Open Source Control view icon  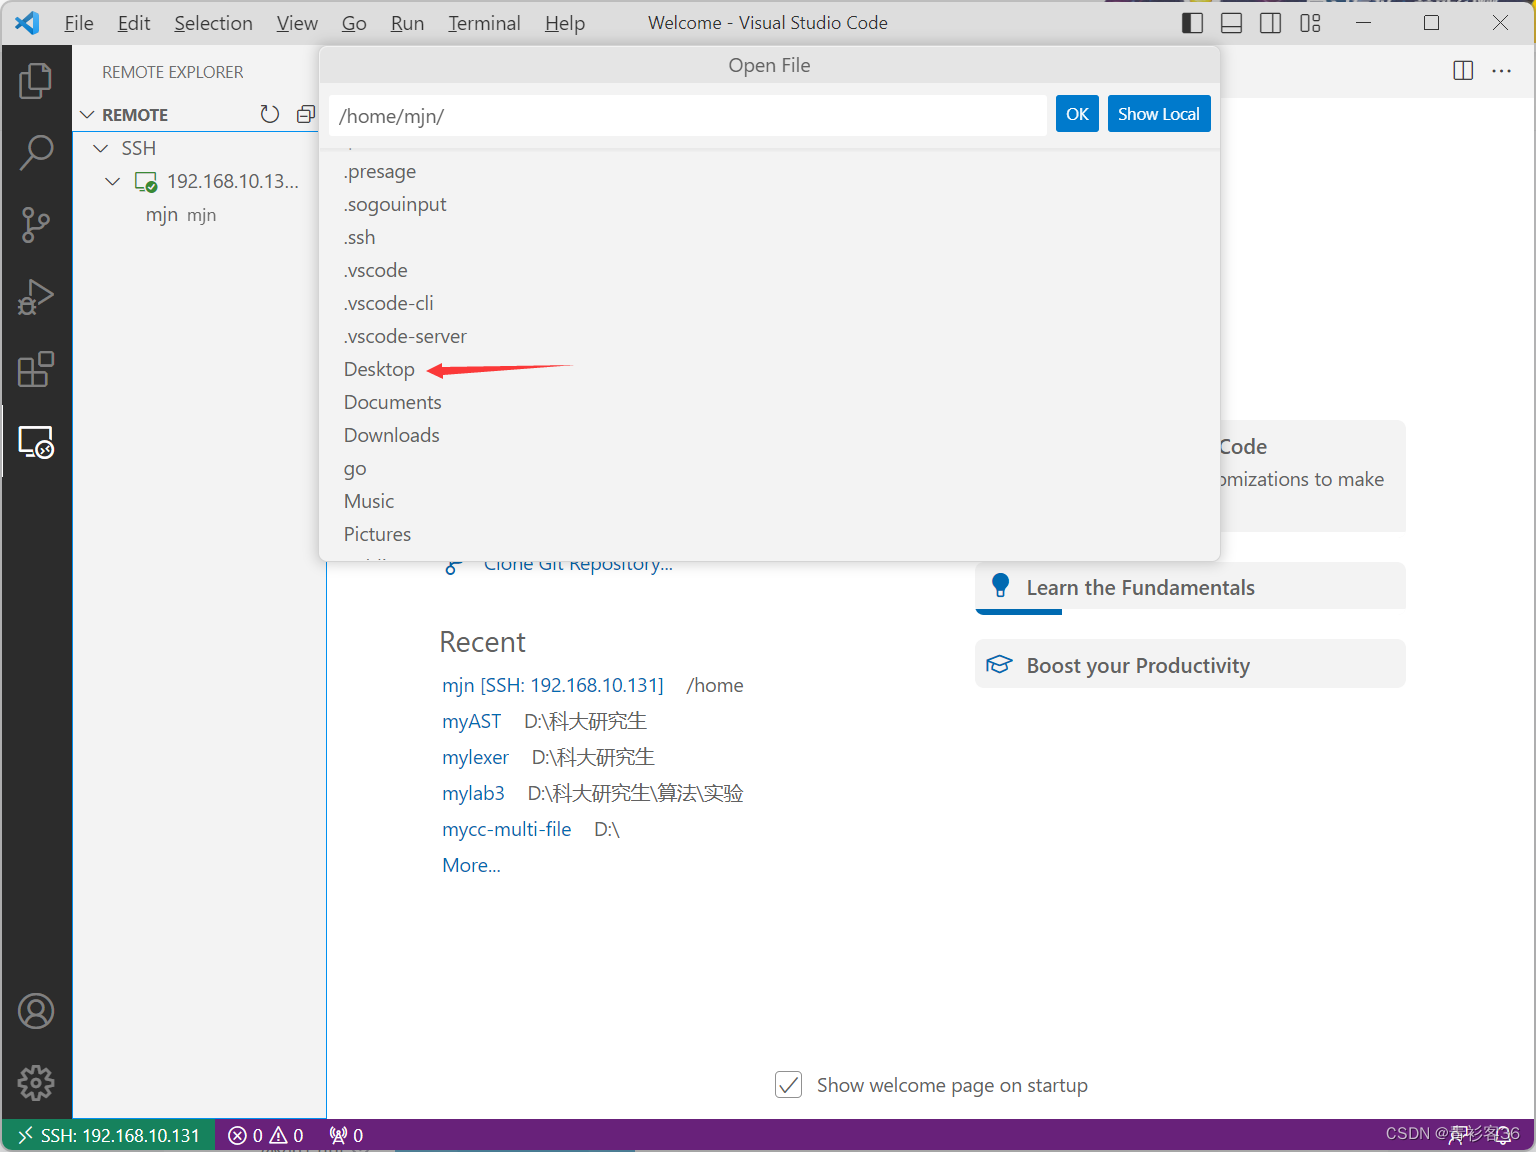(x=36, y=225)
